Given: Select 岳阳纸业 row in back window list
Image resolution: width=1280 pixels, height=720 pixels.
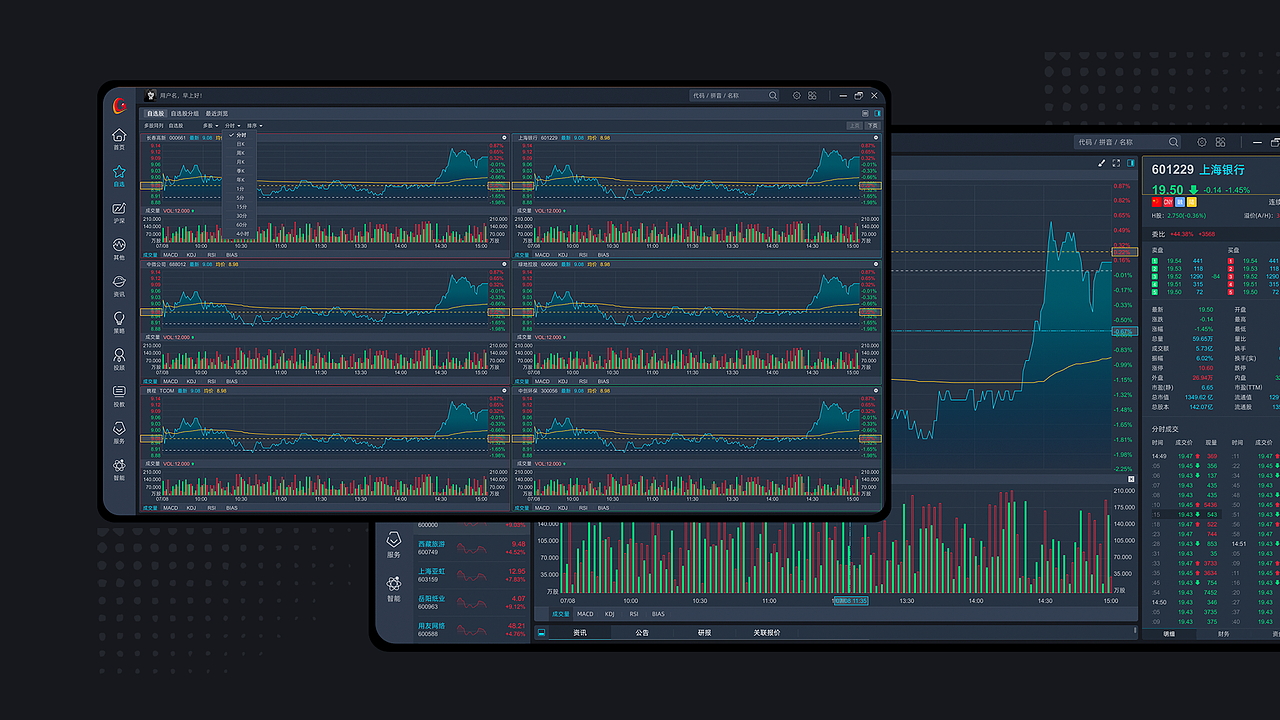Looking at the screenshot, I should point(472,602).
